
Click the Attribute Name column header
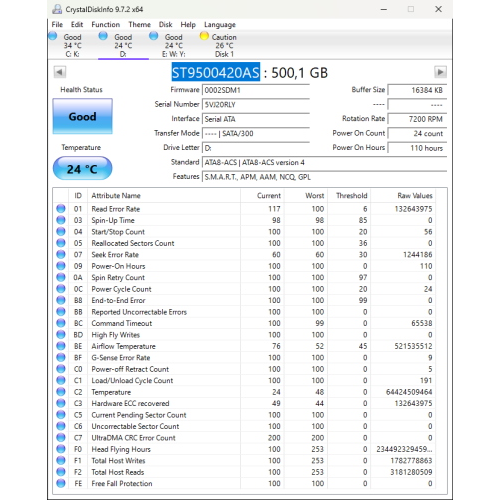pyautogui.click(x=164, y=196)
